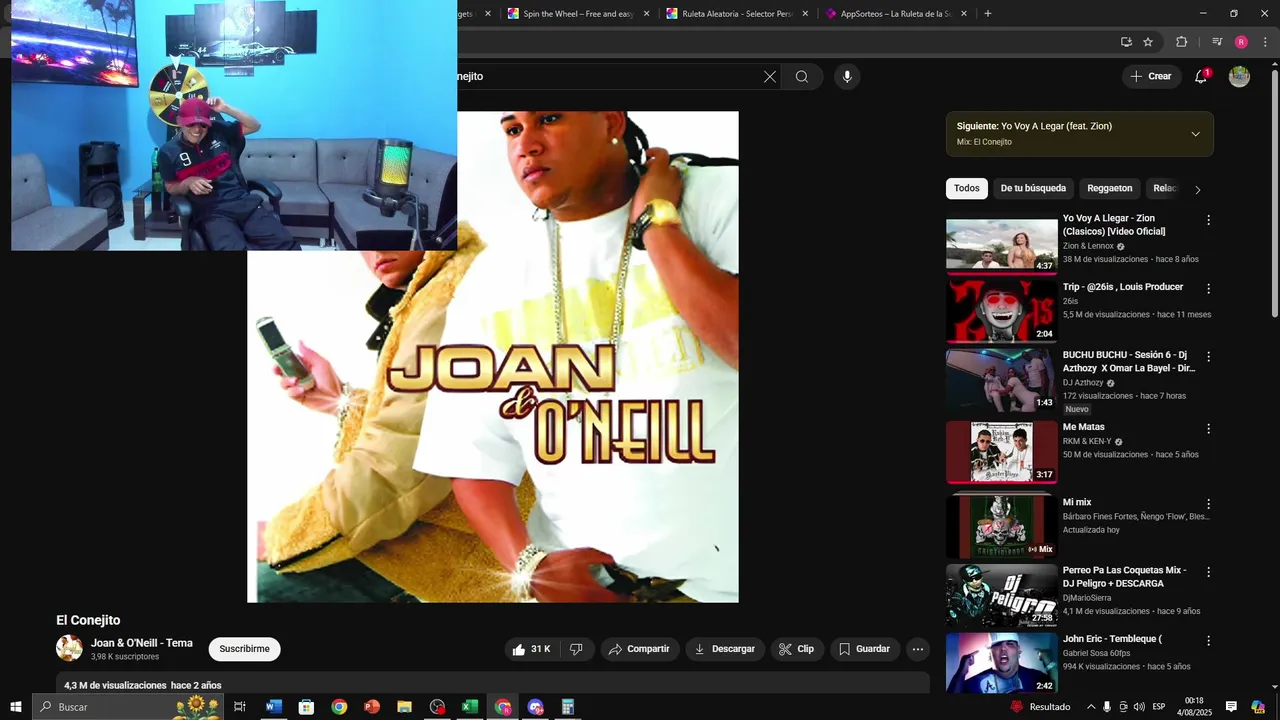1280x720 pixels.
Task: Close the AppSorteos tab
Action: (964, 14)
